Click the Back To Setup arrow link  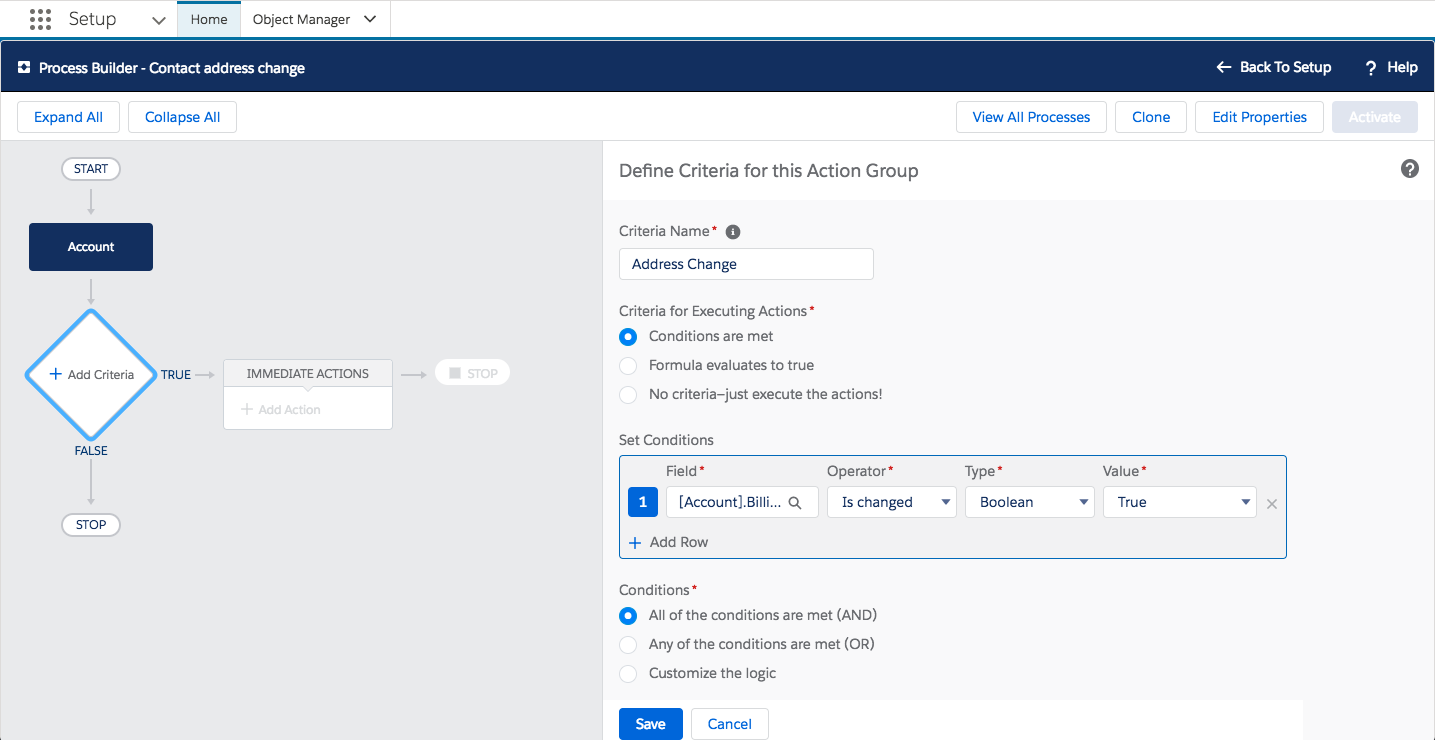coord(1273,67)
